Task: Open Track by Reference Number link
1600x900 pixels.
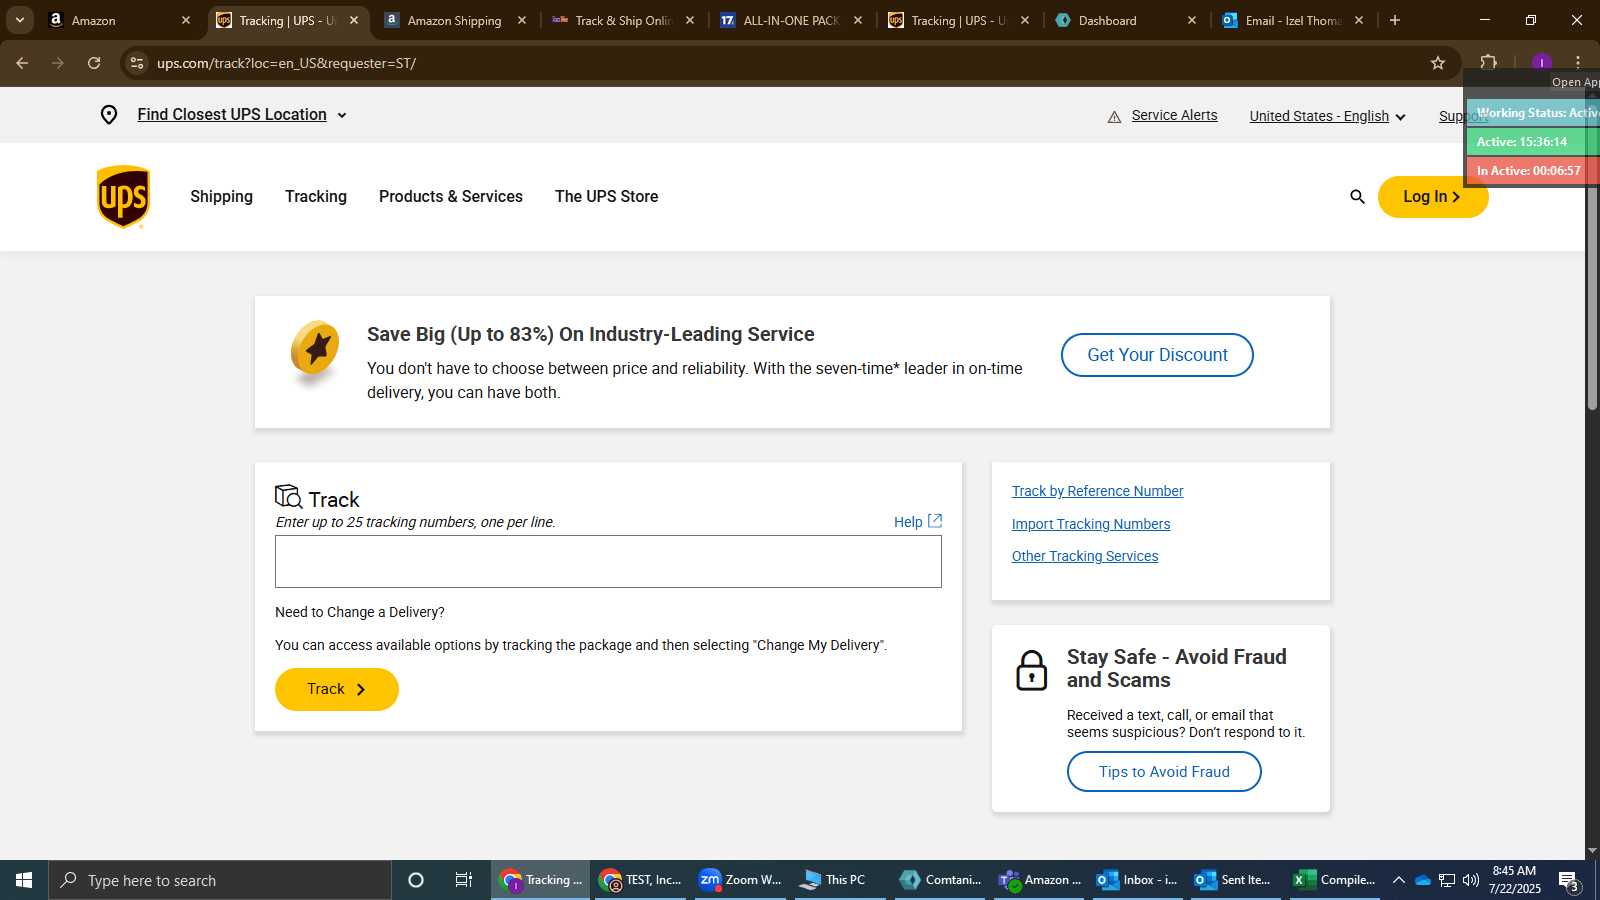Action: coord(1097,491)
